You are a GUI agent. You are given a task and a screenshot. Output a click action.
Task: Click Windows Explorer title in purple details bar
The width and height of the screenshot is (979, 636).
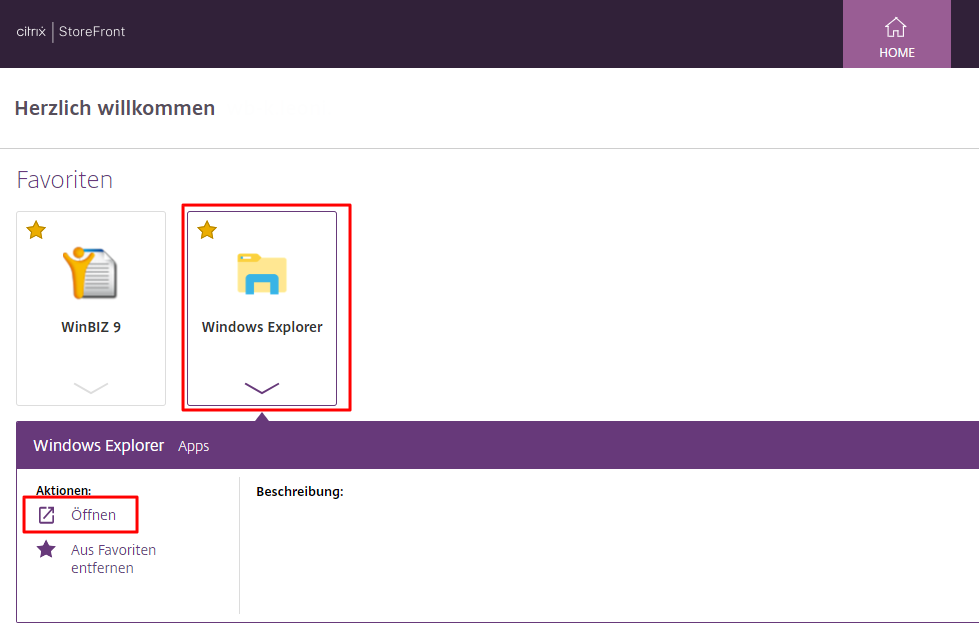(x=98, y=445)
